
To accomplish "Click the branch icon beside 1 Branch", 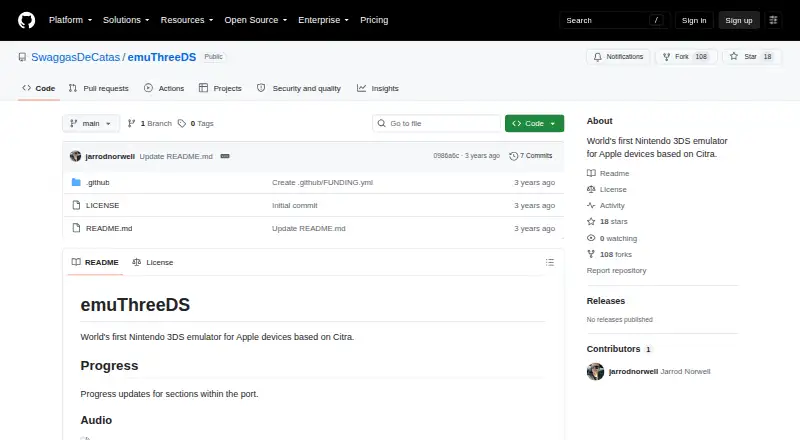I will [x=132, y=124].
